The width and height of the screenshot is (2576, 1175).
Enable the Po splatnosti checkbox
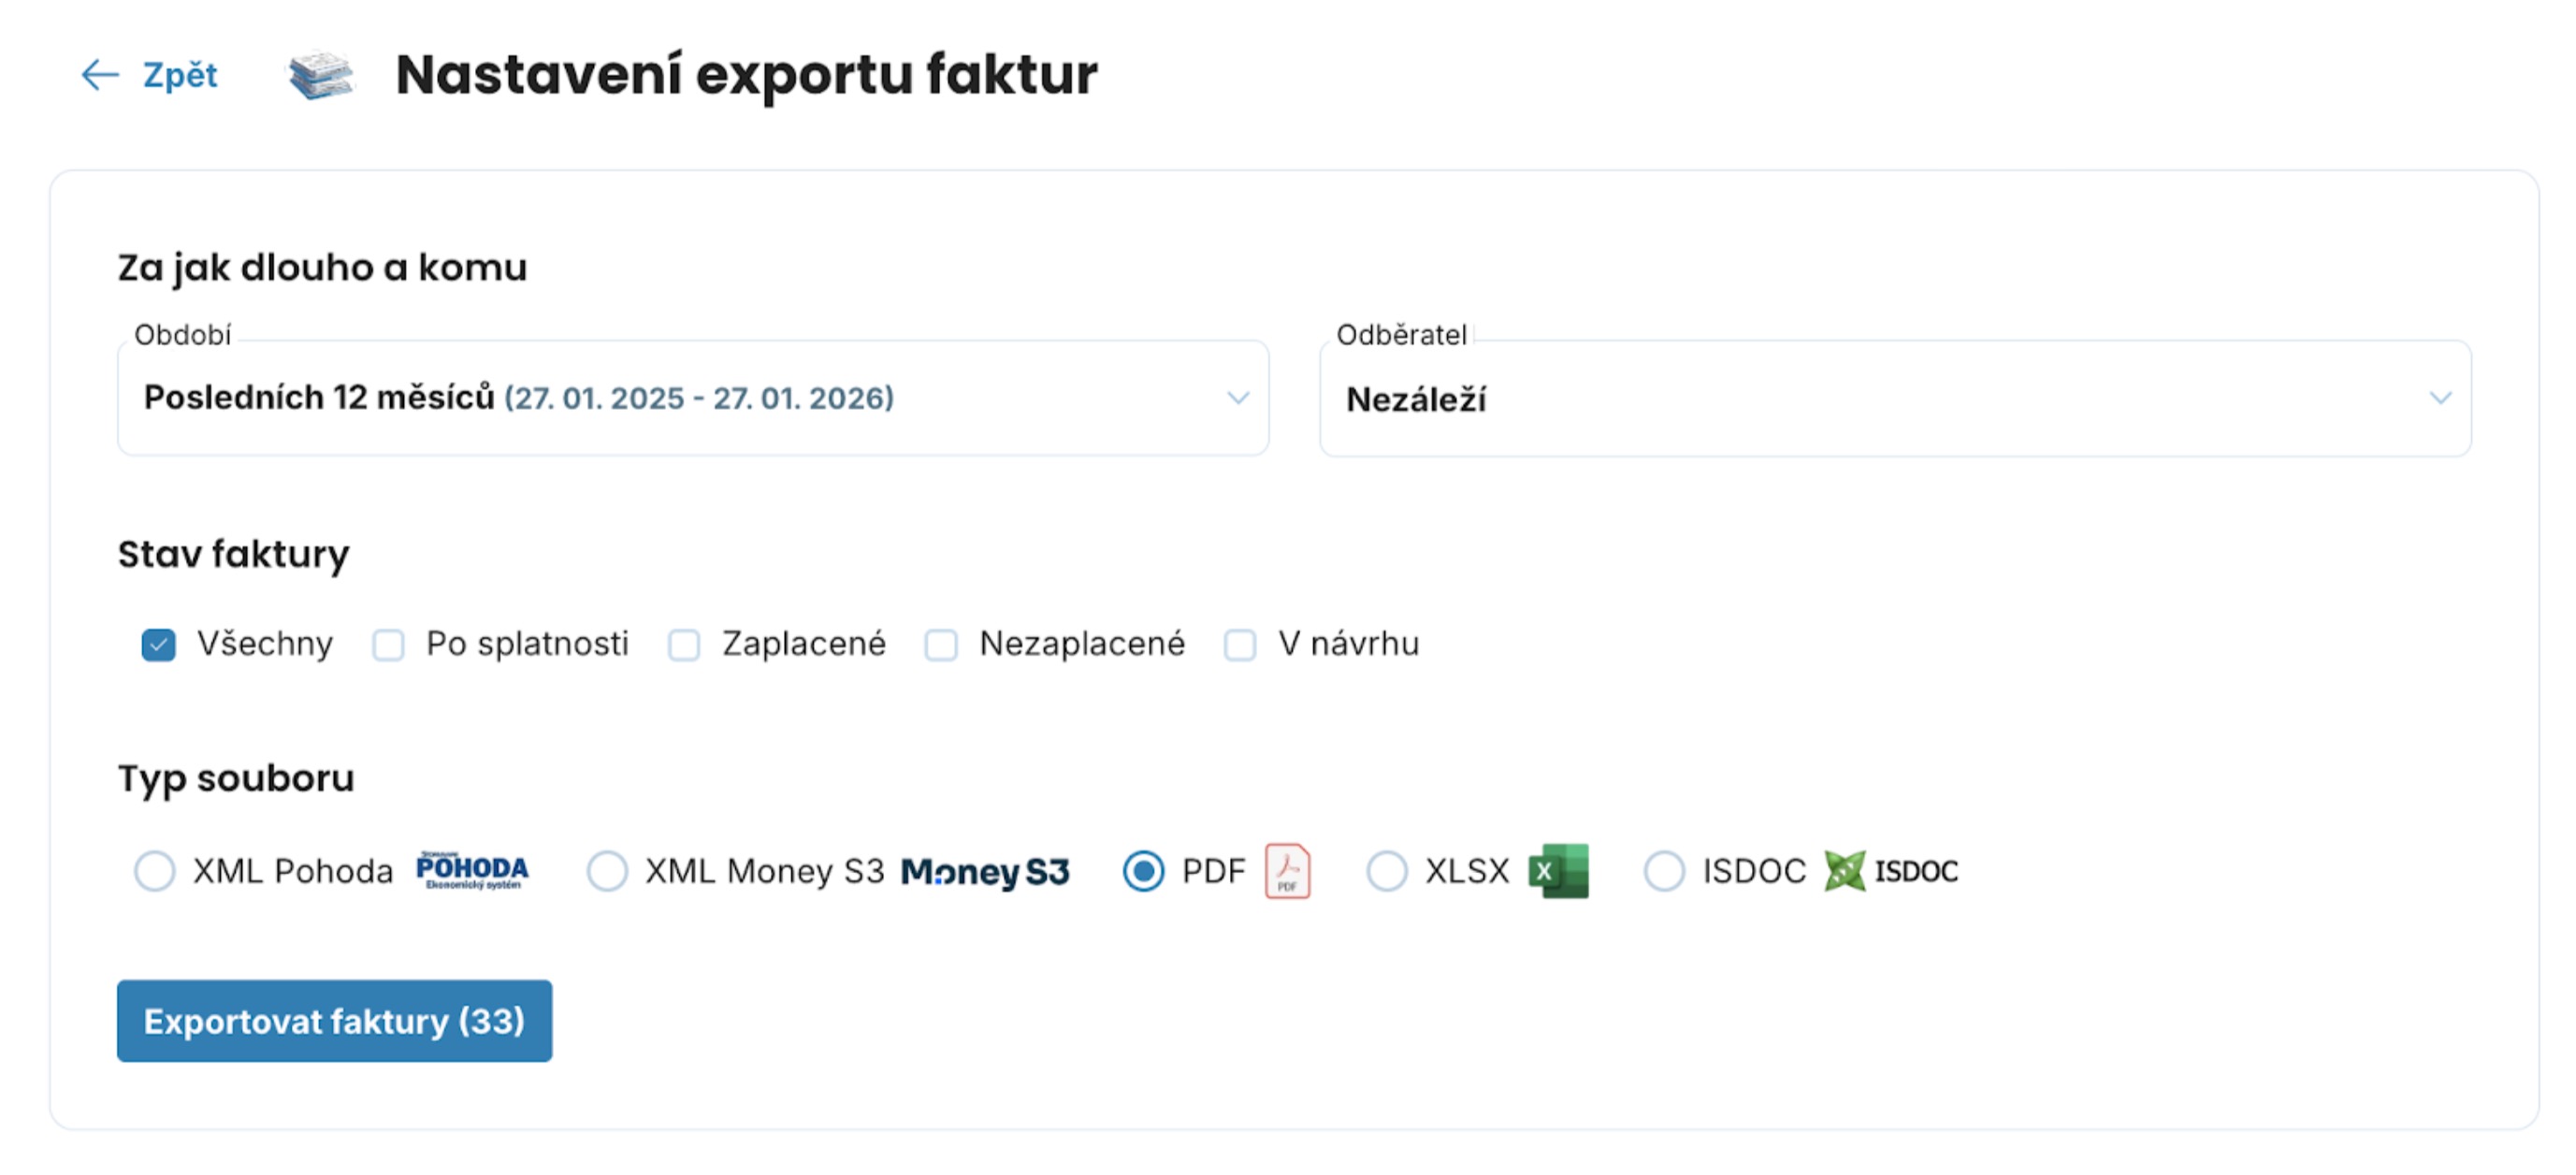(x=388, y=645)
